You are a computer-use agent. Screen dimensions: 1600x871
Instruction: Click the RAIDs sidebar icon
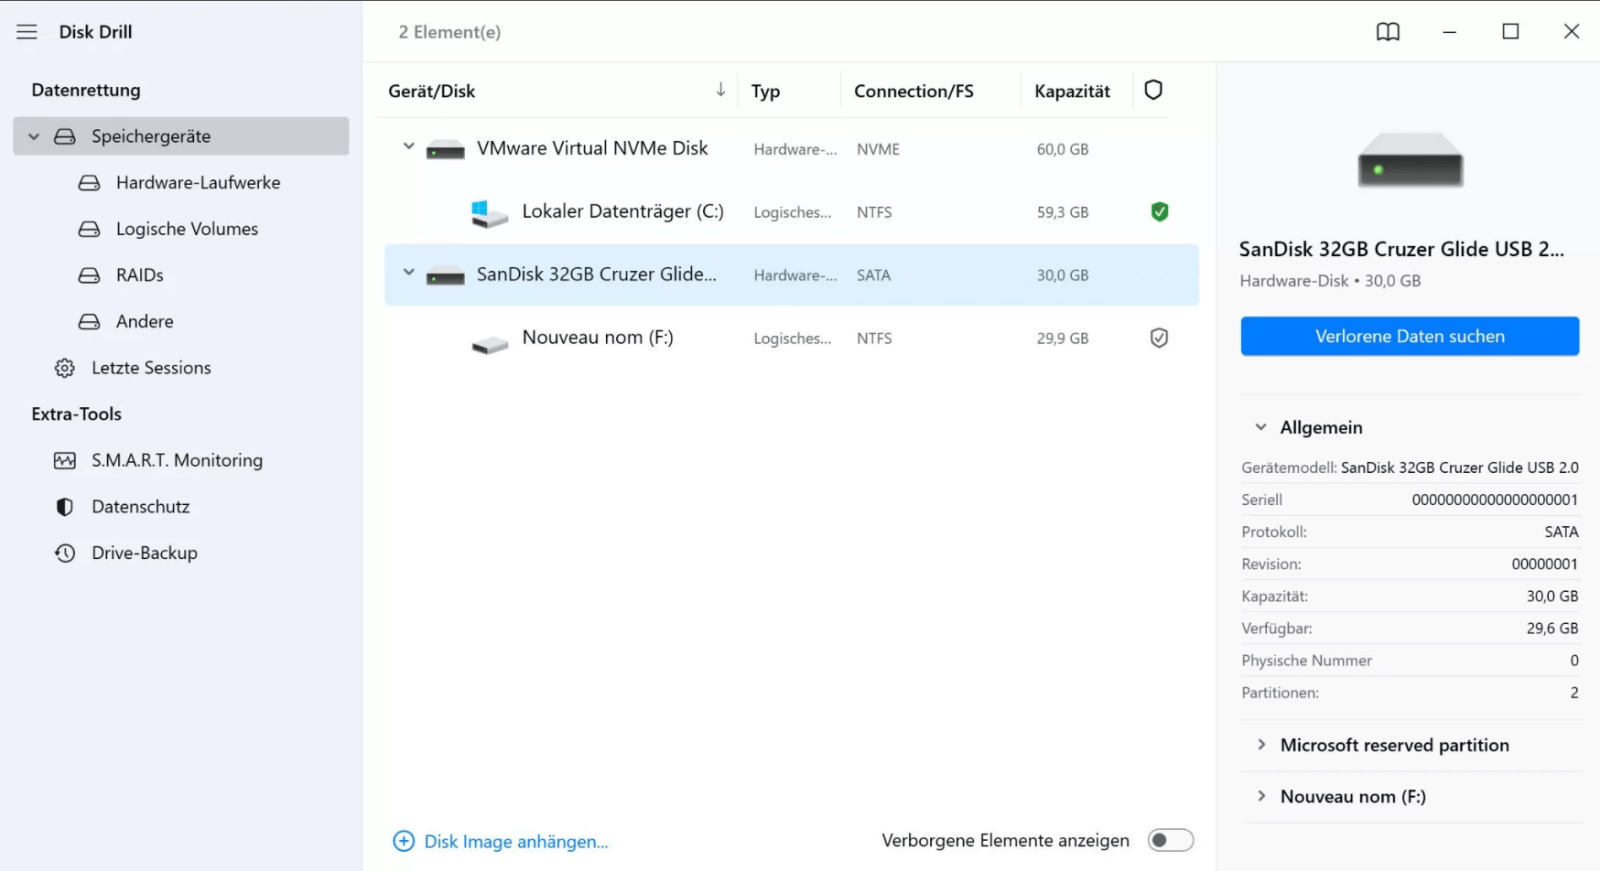(x=89, y=275)
